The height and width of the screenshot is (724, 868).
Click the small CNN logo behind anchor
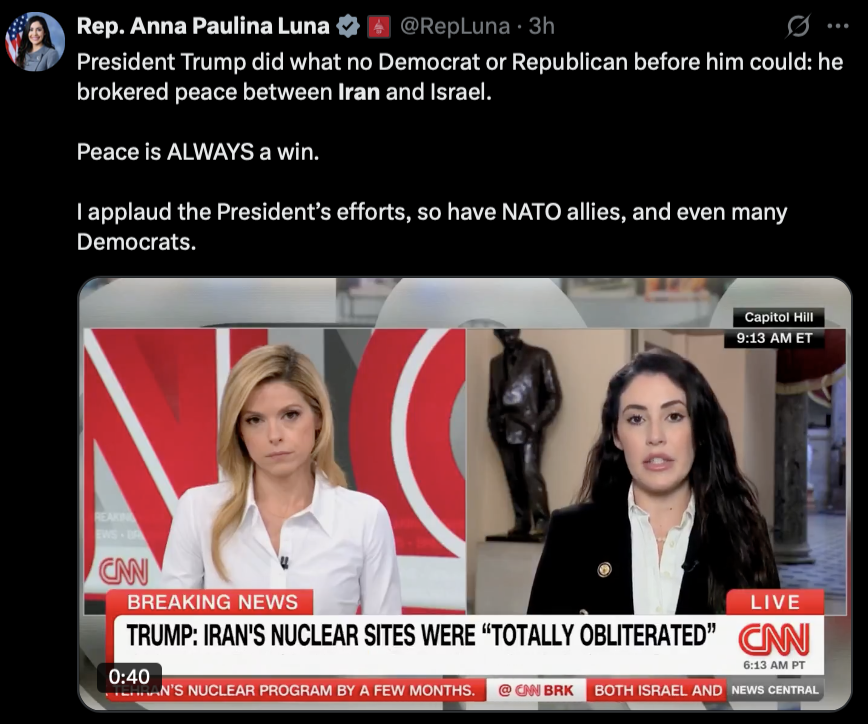pos(123,571)
